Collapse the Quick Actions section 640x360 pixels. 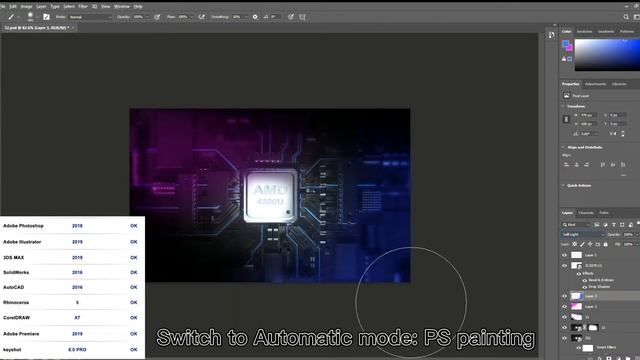click(563, 185)
